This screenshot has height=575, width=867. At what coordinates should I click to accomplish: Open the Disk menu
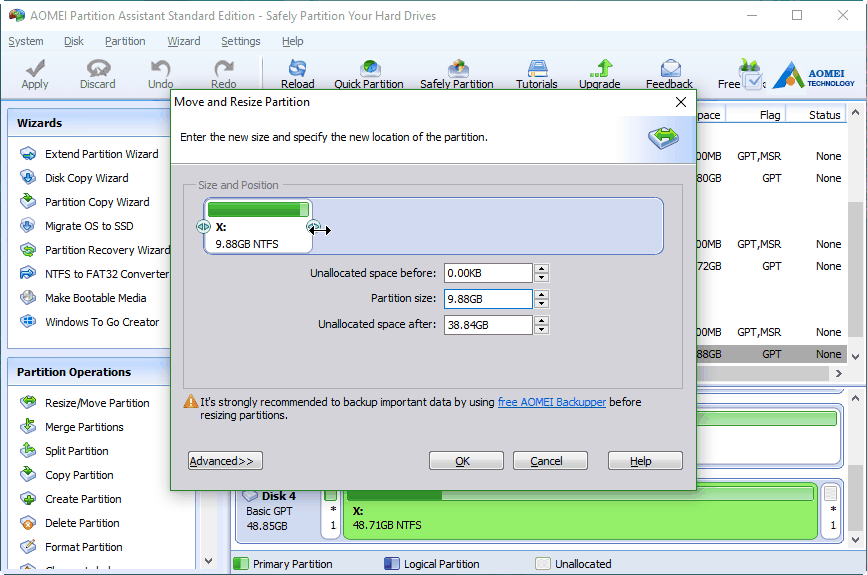(x=74, y=41)
